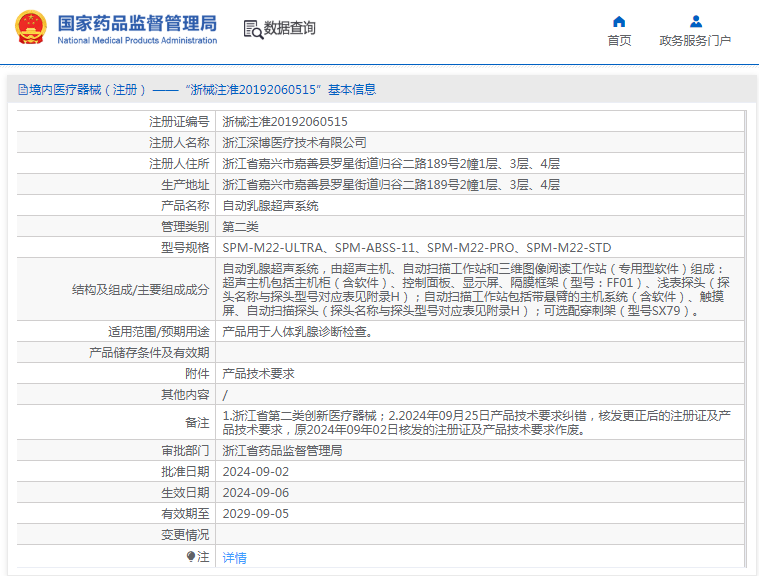The height and width of the screenshot is (576, 759).
Task: Click the 政务服务门户 user icon
Action: 696,21
